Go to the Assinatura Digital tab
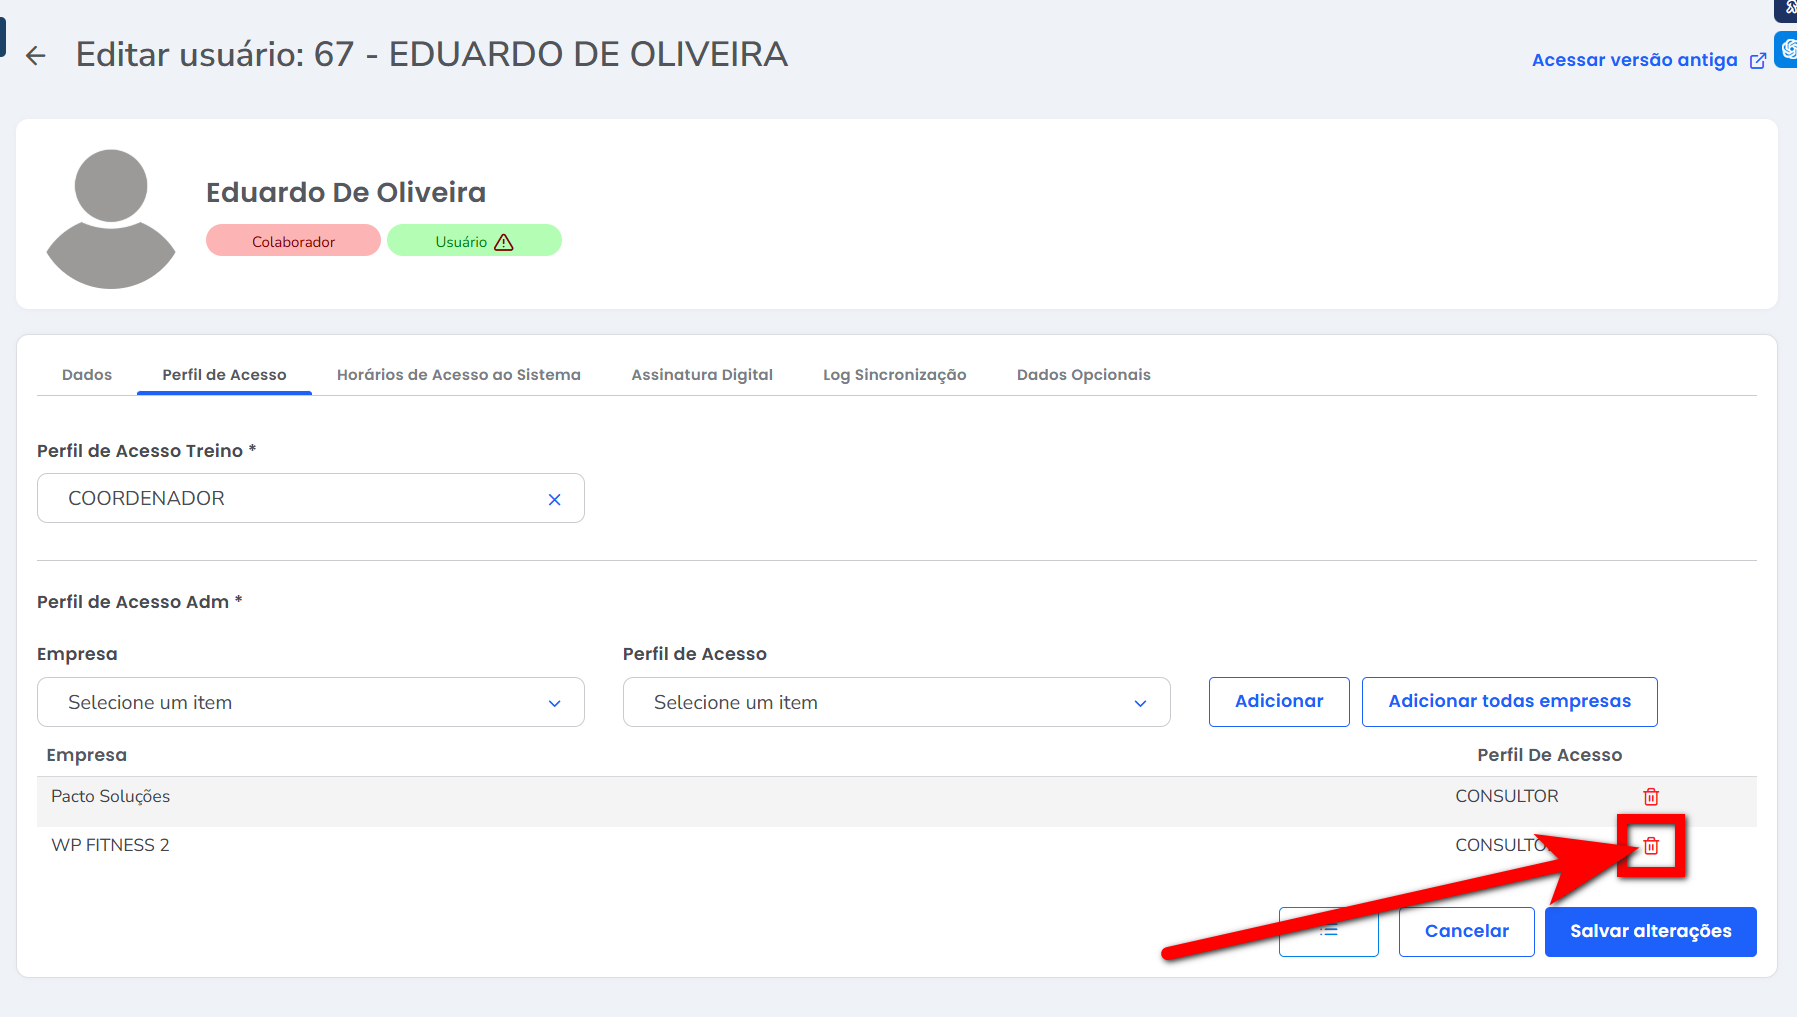Screen dimensions: 1797x1017 coord(701,375)
